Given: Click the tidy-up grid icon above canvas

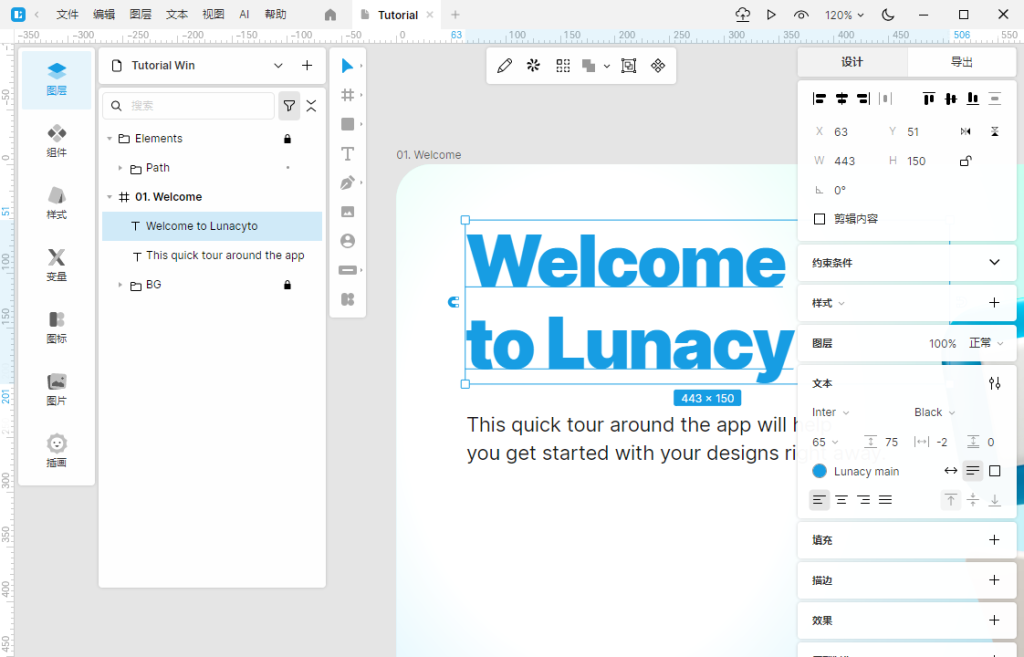Looking at the screenshot, I should tap(563, 65).
